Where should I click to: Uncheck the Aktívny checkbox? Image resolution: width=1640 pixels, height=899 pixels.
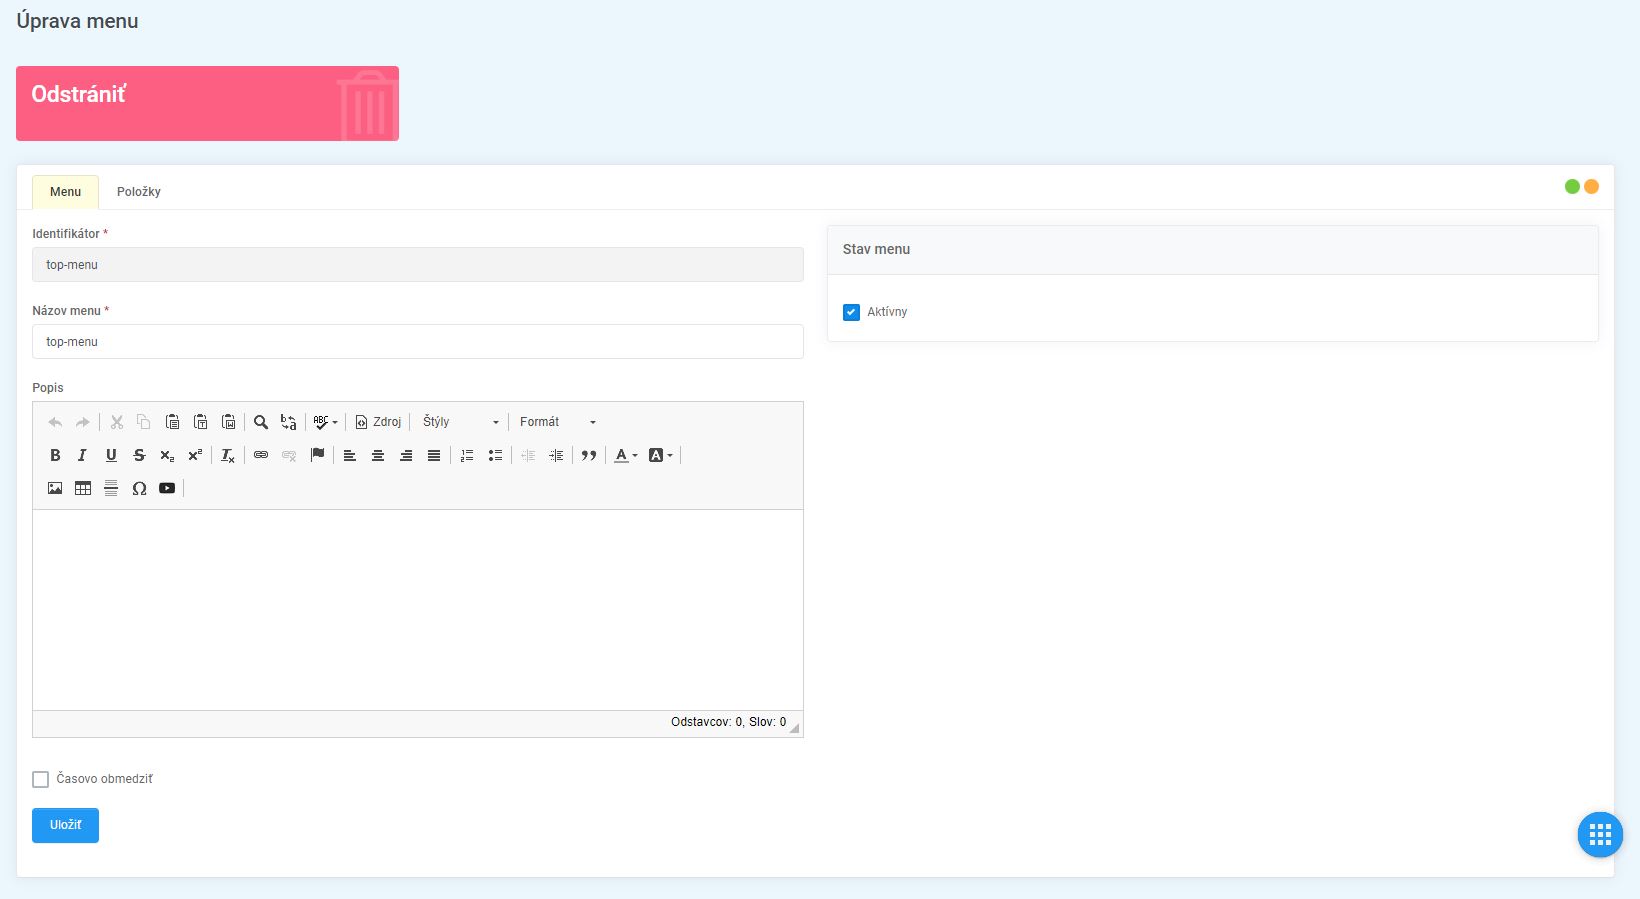pos(851,312)
